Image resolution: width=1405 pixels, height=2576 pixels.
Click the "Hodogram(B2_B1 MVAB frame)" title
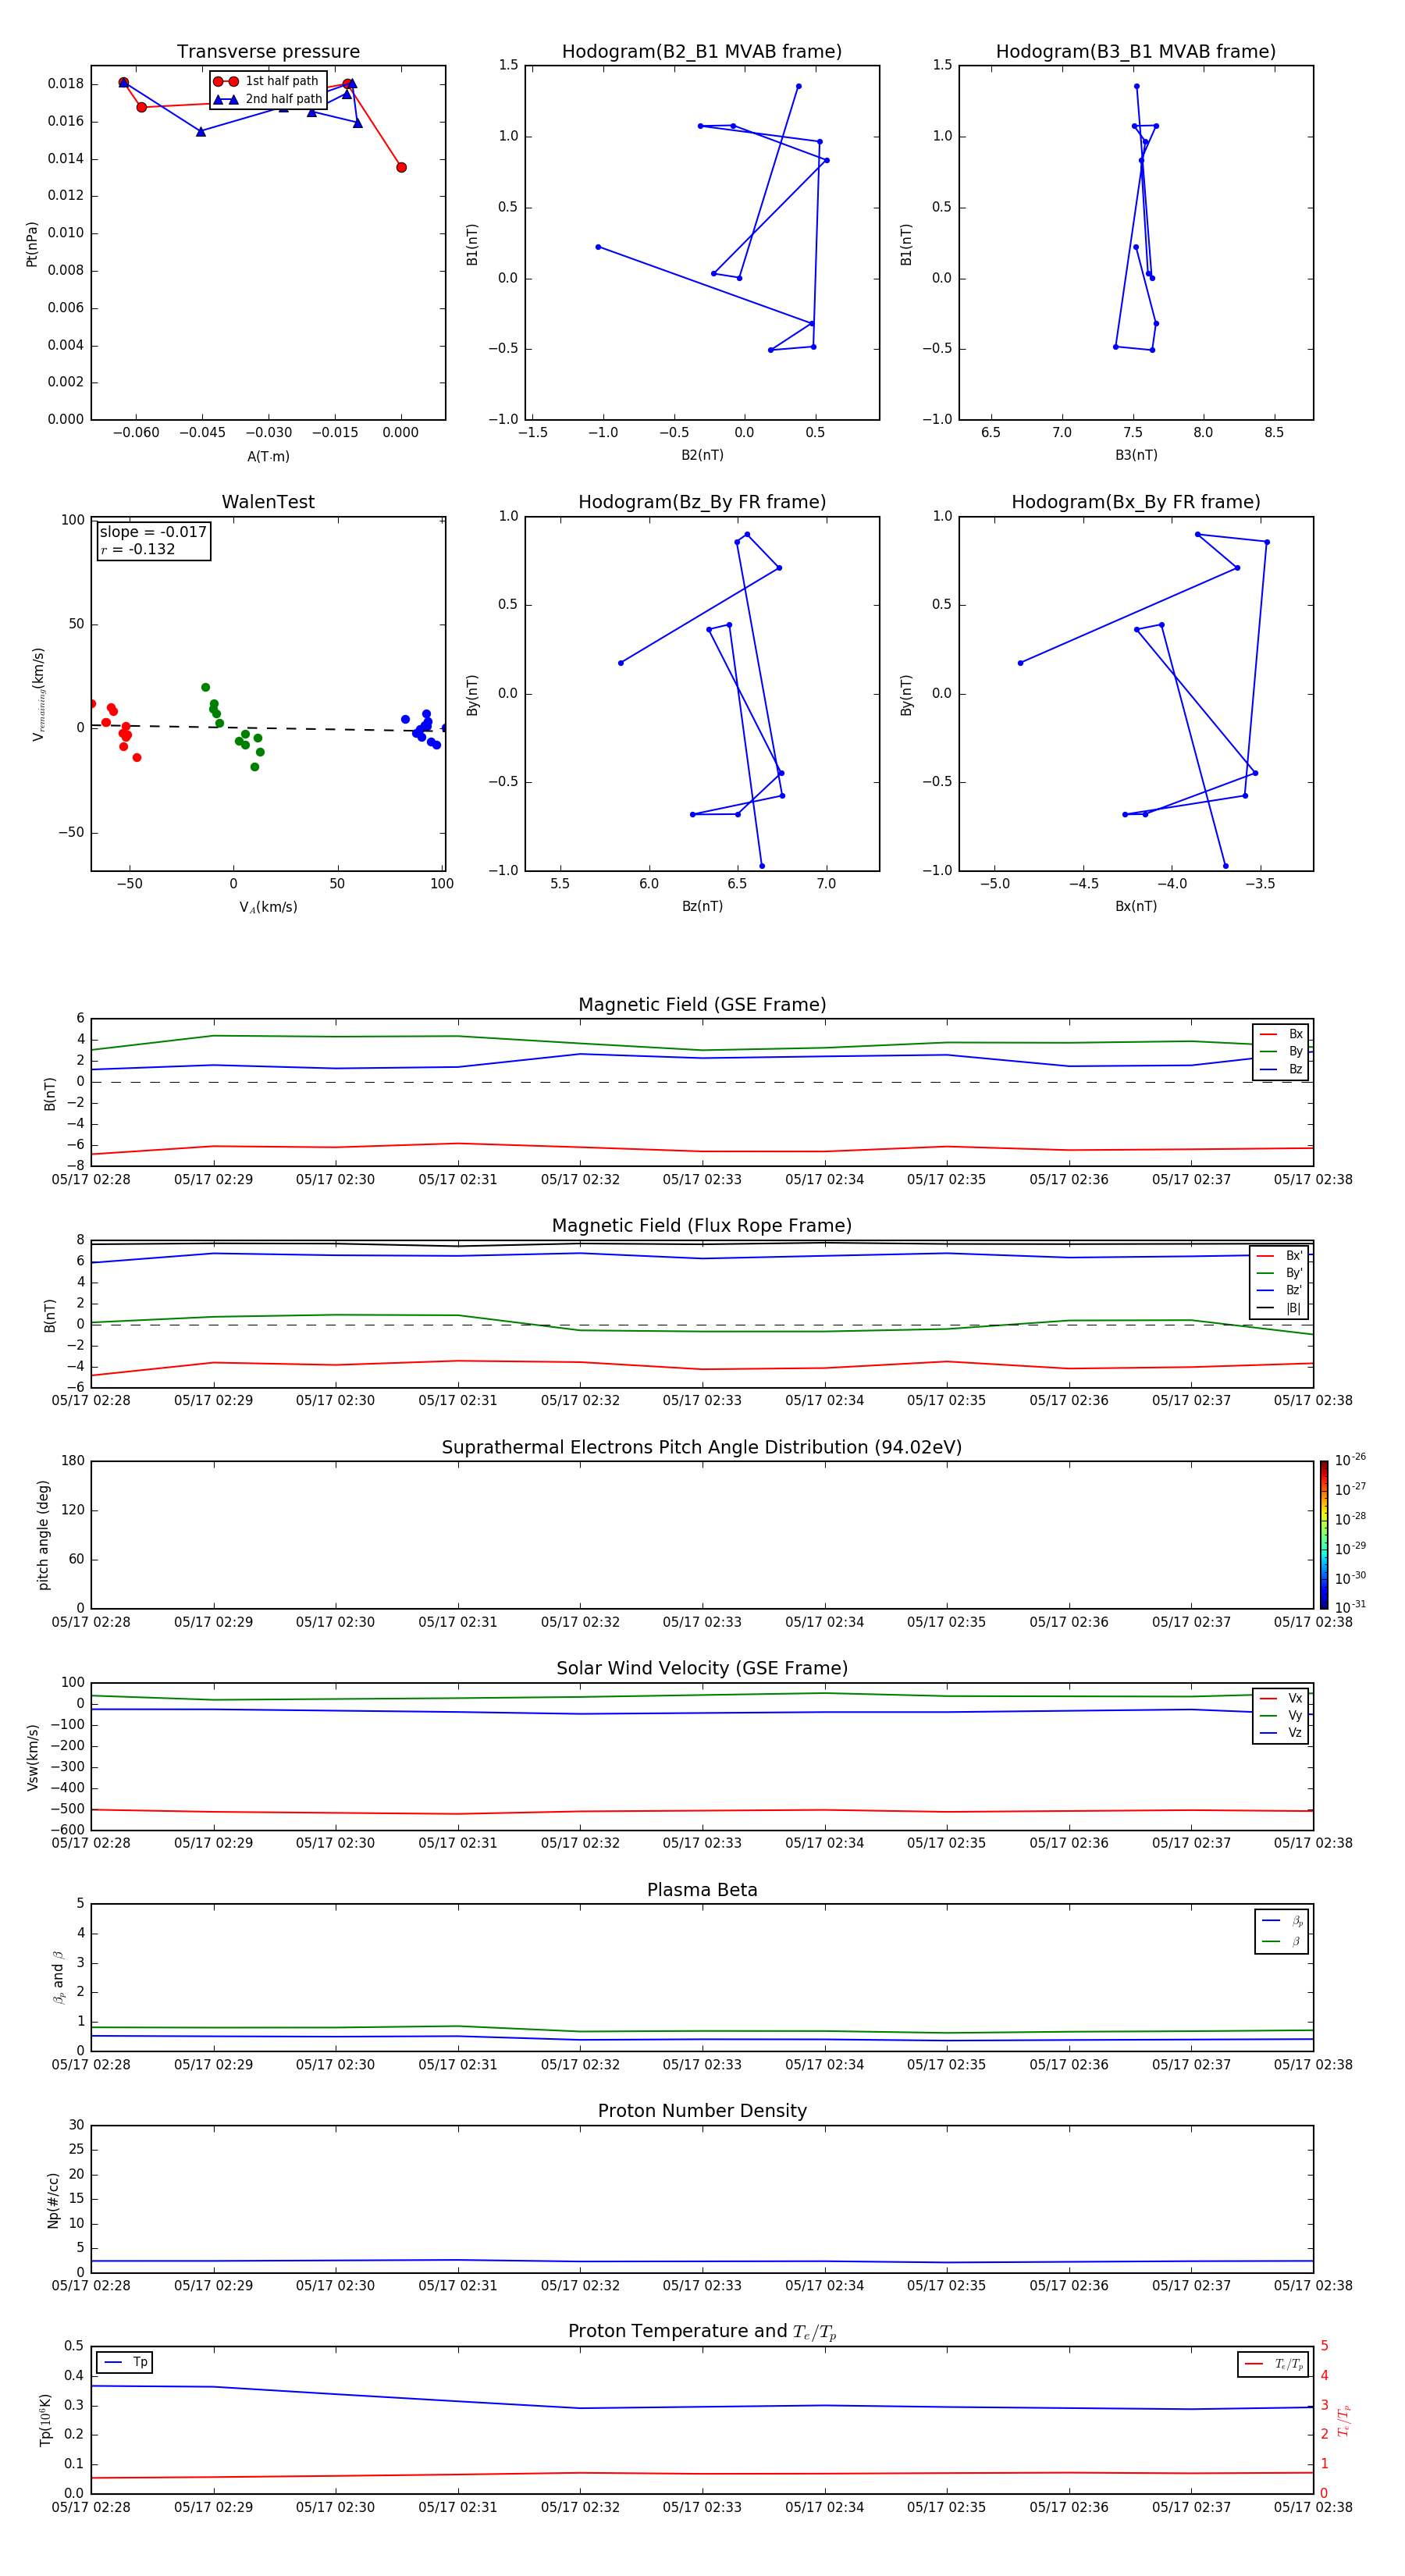point(702,51)
